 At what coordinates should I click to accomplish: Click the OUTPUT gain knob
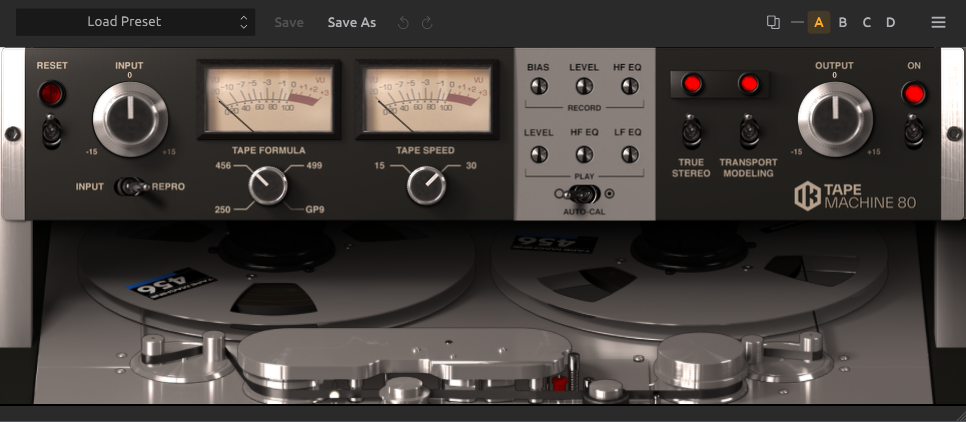pos(834,118)
